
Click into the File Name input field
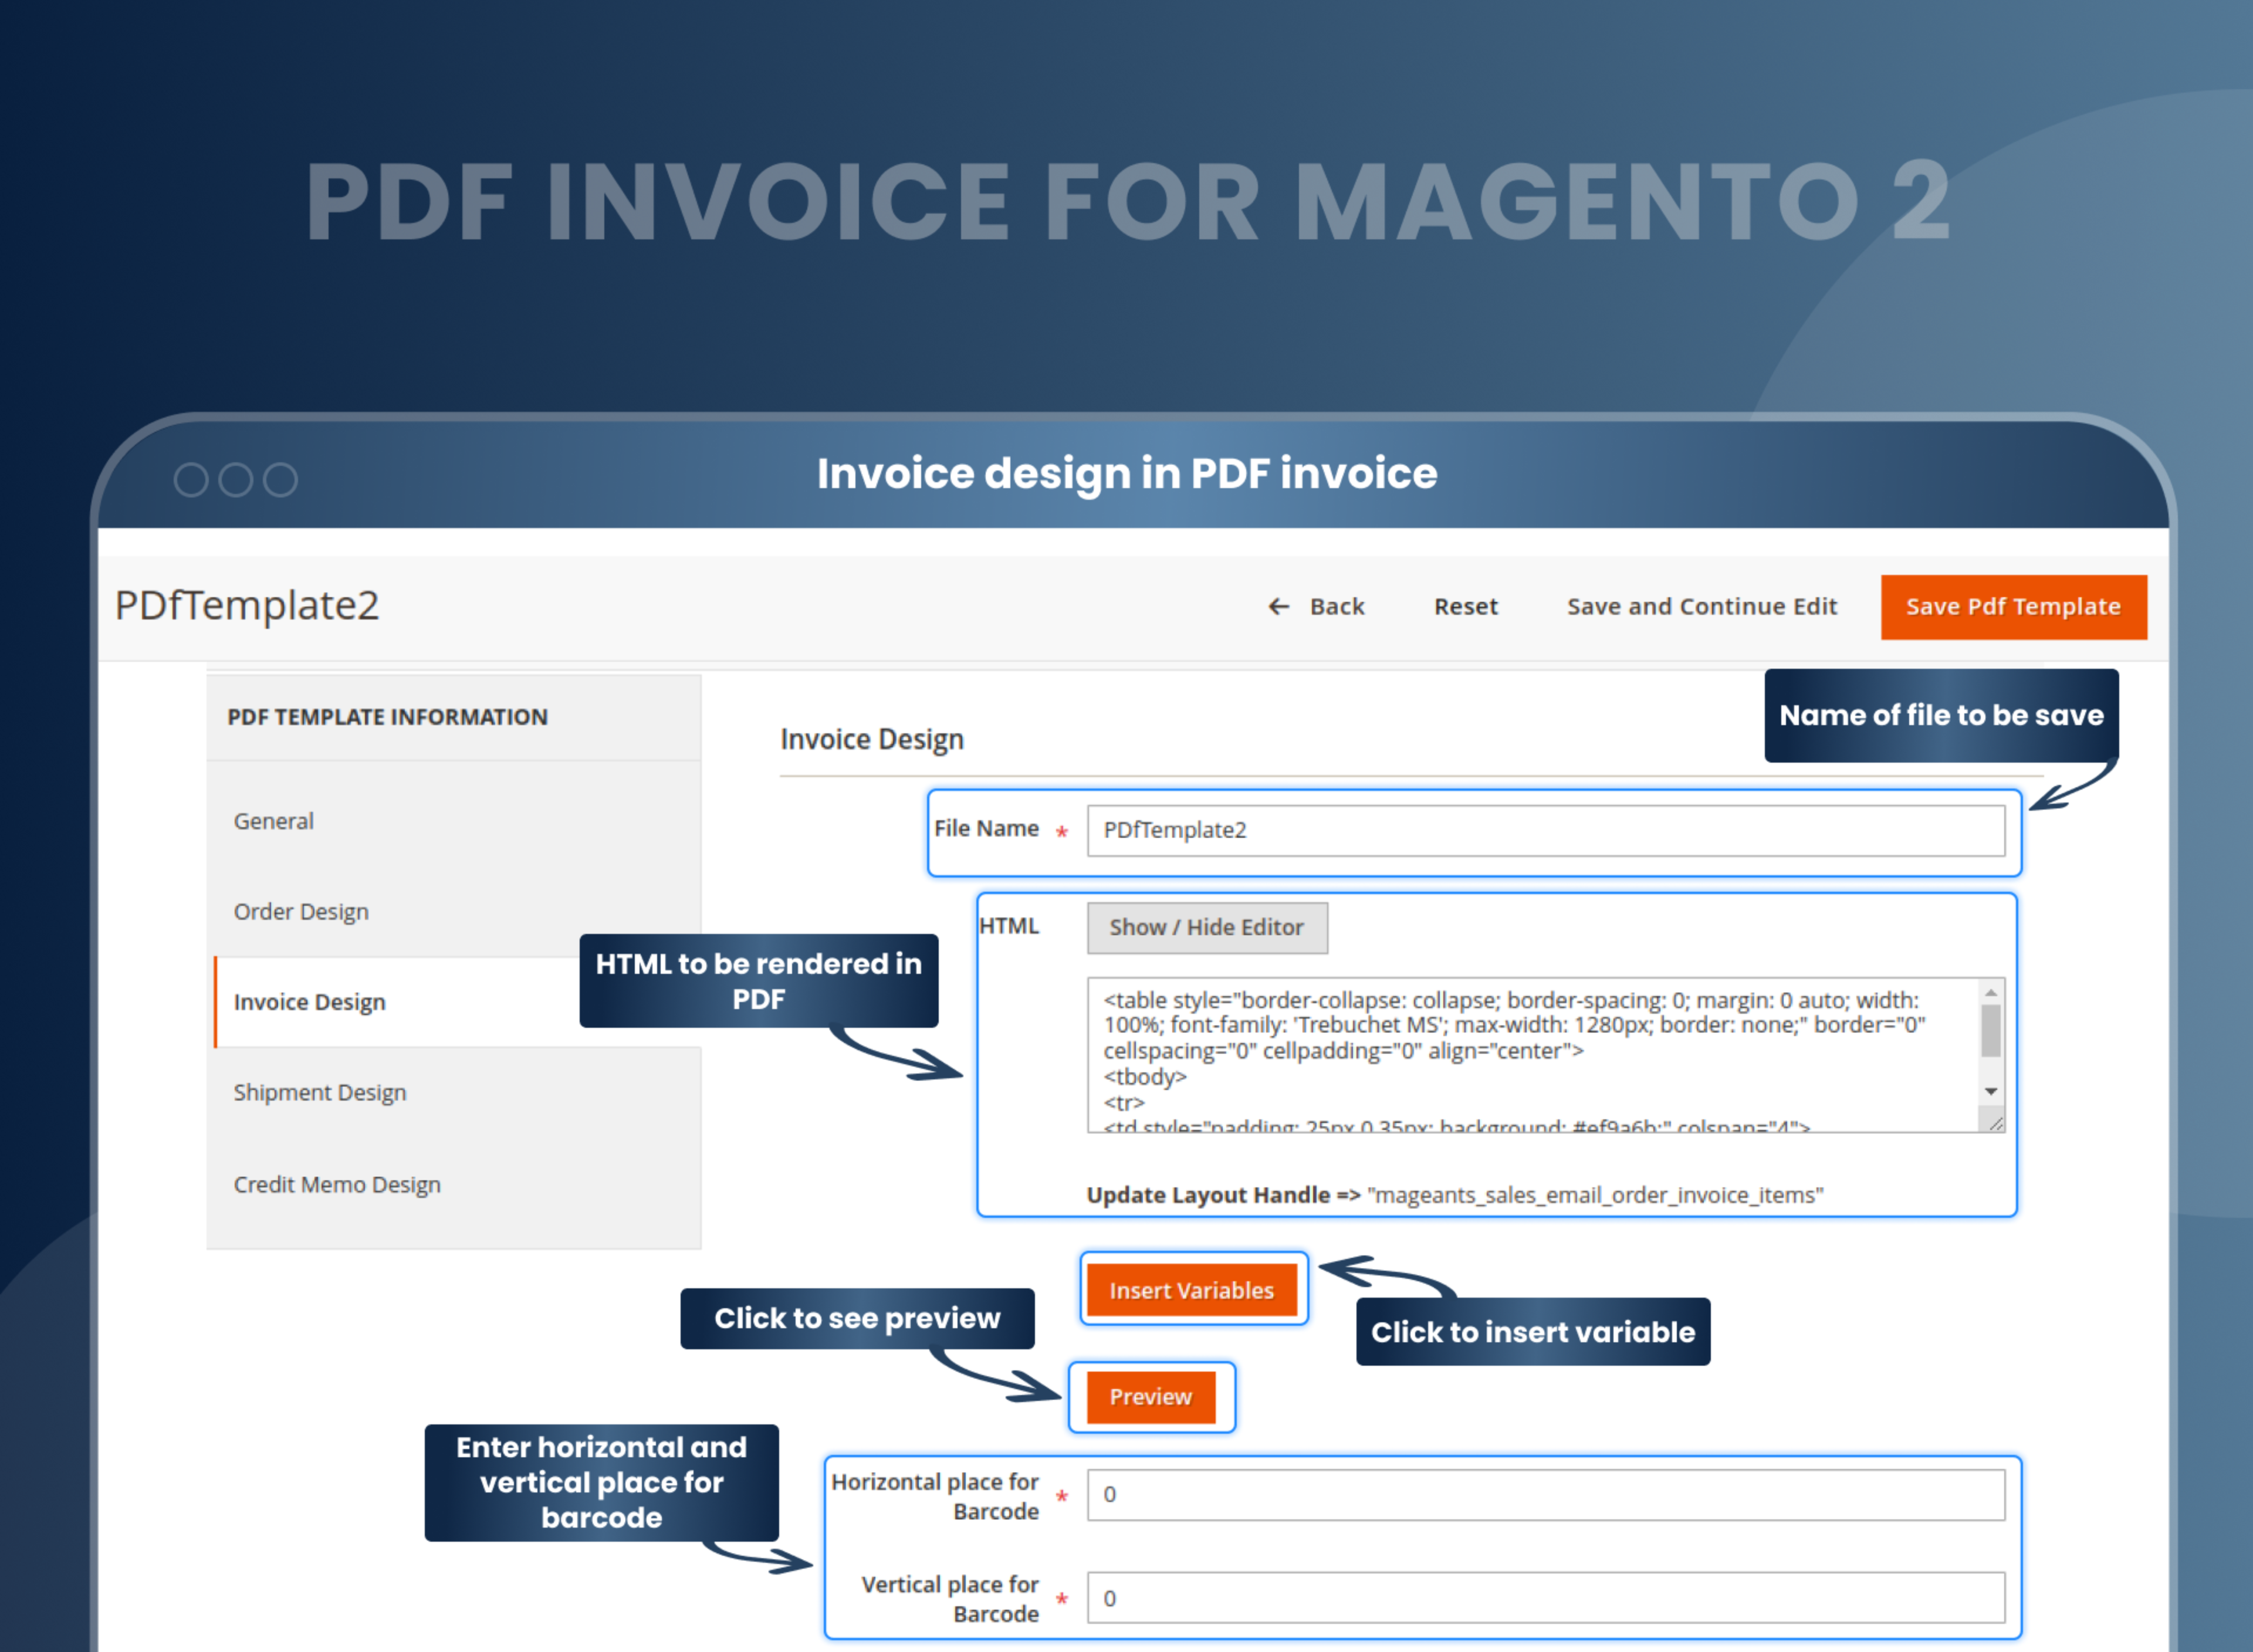(x=1545, y=831)
